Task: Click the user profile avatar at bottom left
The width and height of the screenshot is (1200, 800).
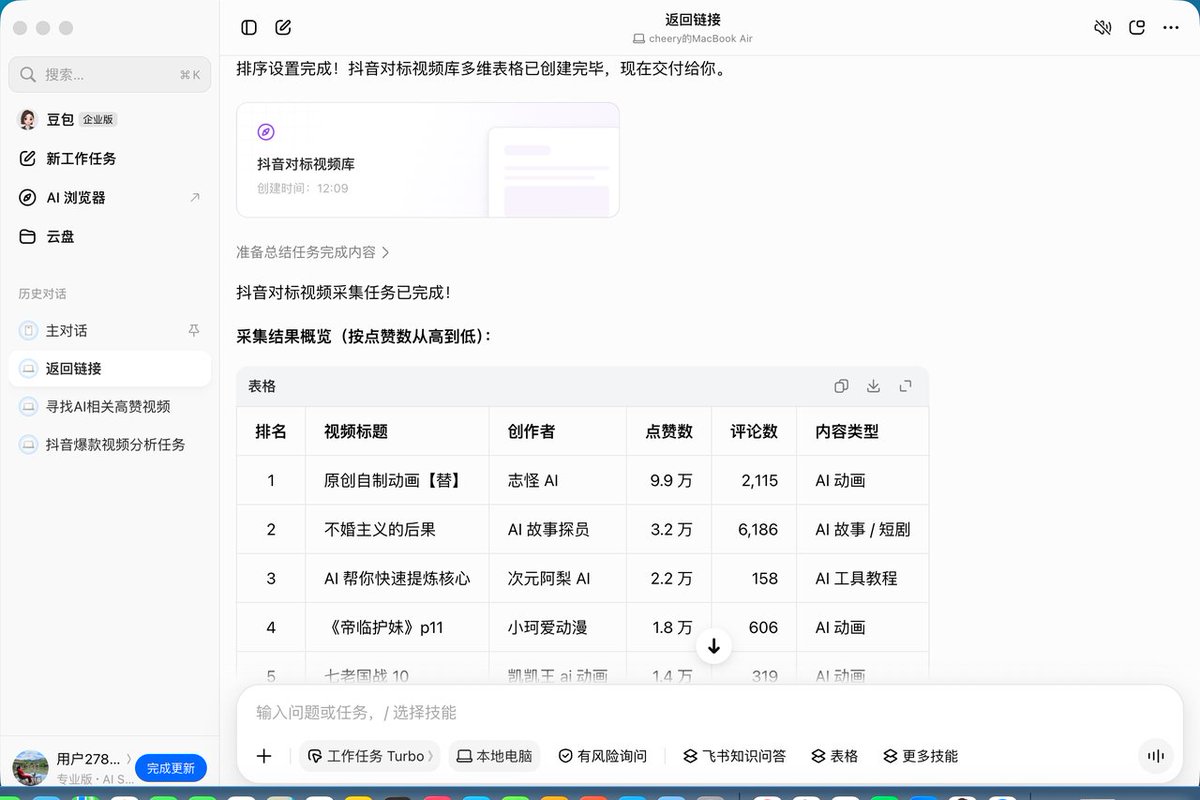Action: coord(30,768)
